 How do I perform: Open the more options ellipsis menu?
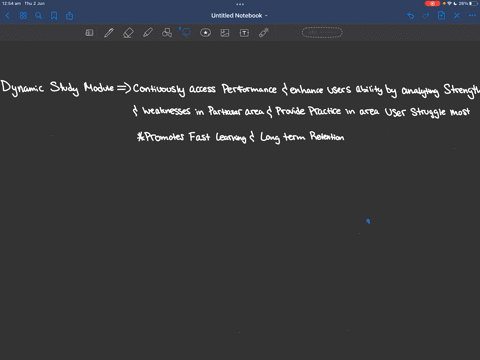click(472, 16)
